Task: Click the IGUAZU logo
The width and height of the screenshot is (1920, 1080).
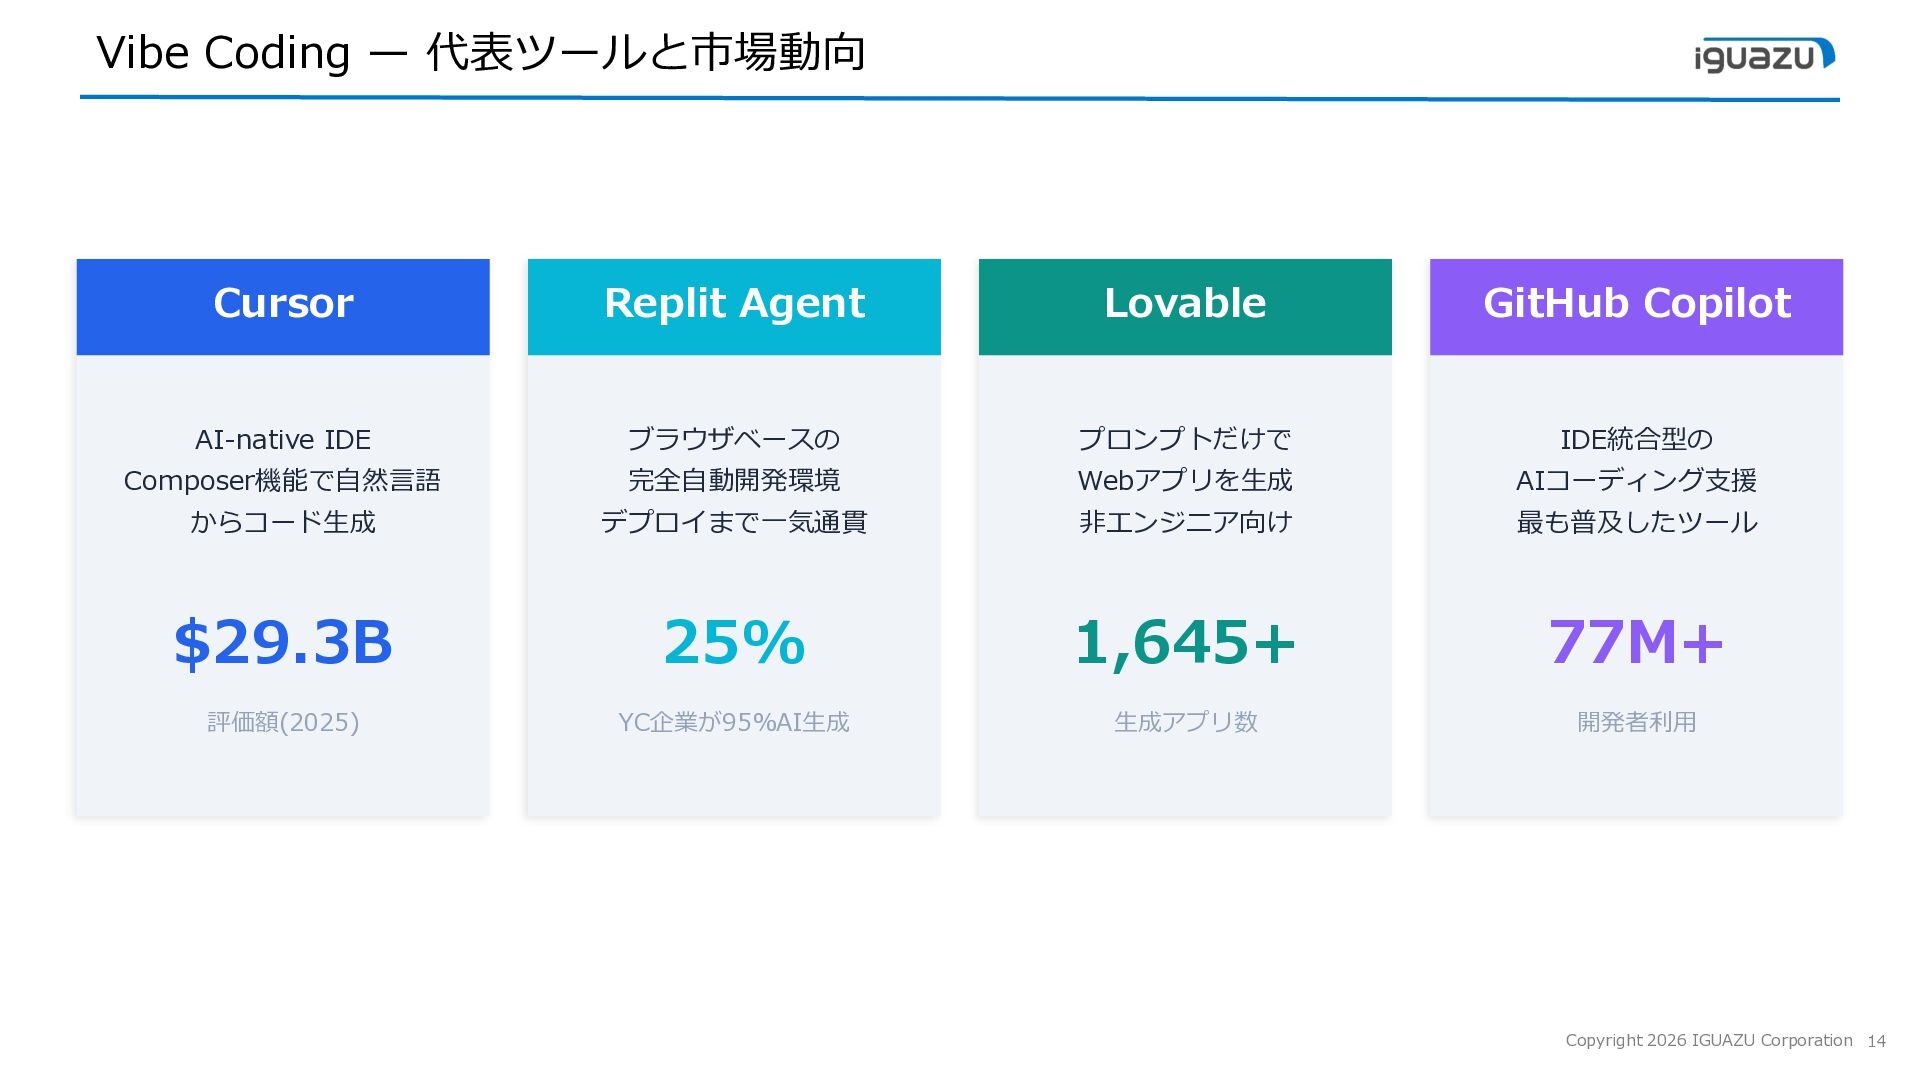Action: (1764, 55)
